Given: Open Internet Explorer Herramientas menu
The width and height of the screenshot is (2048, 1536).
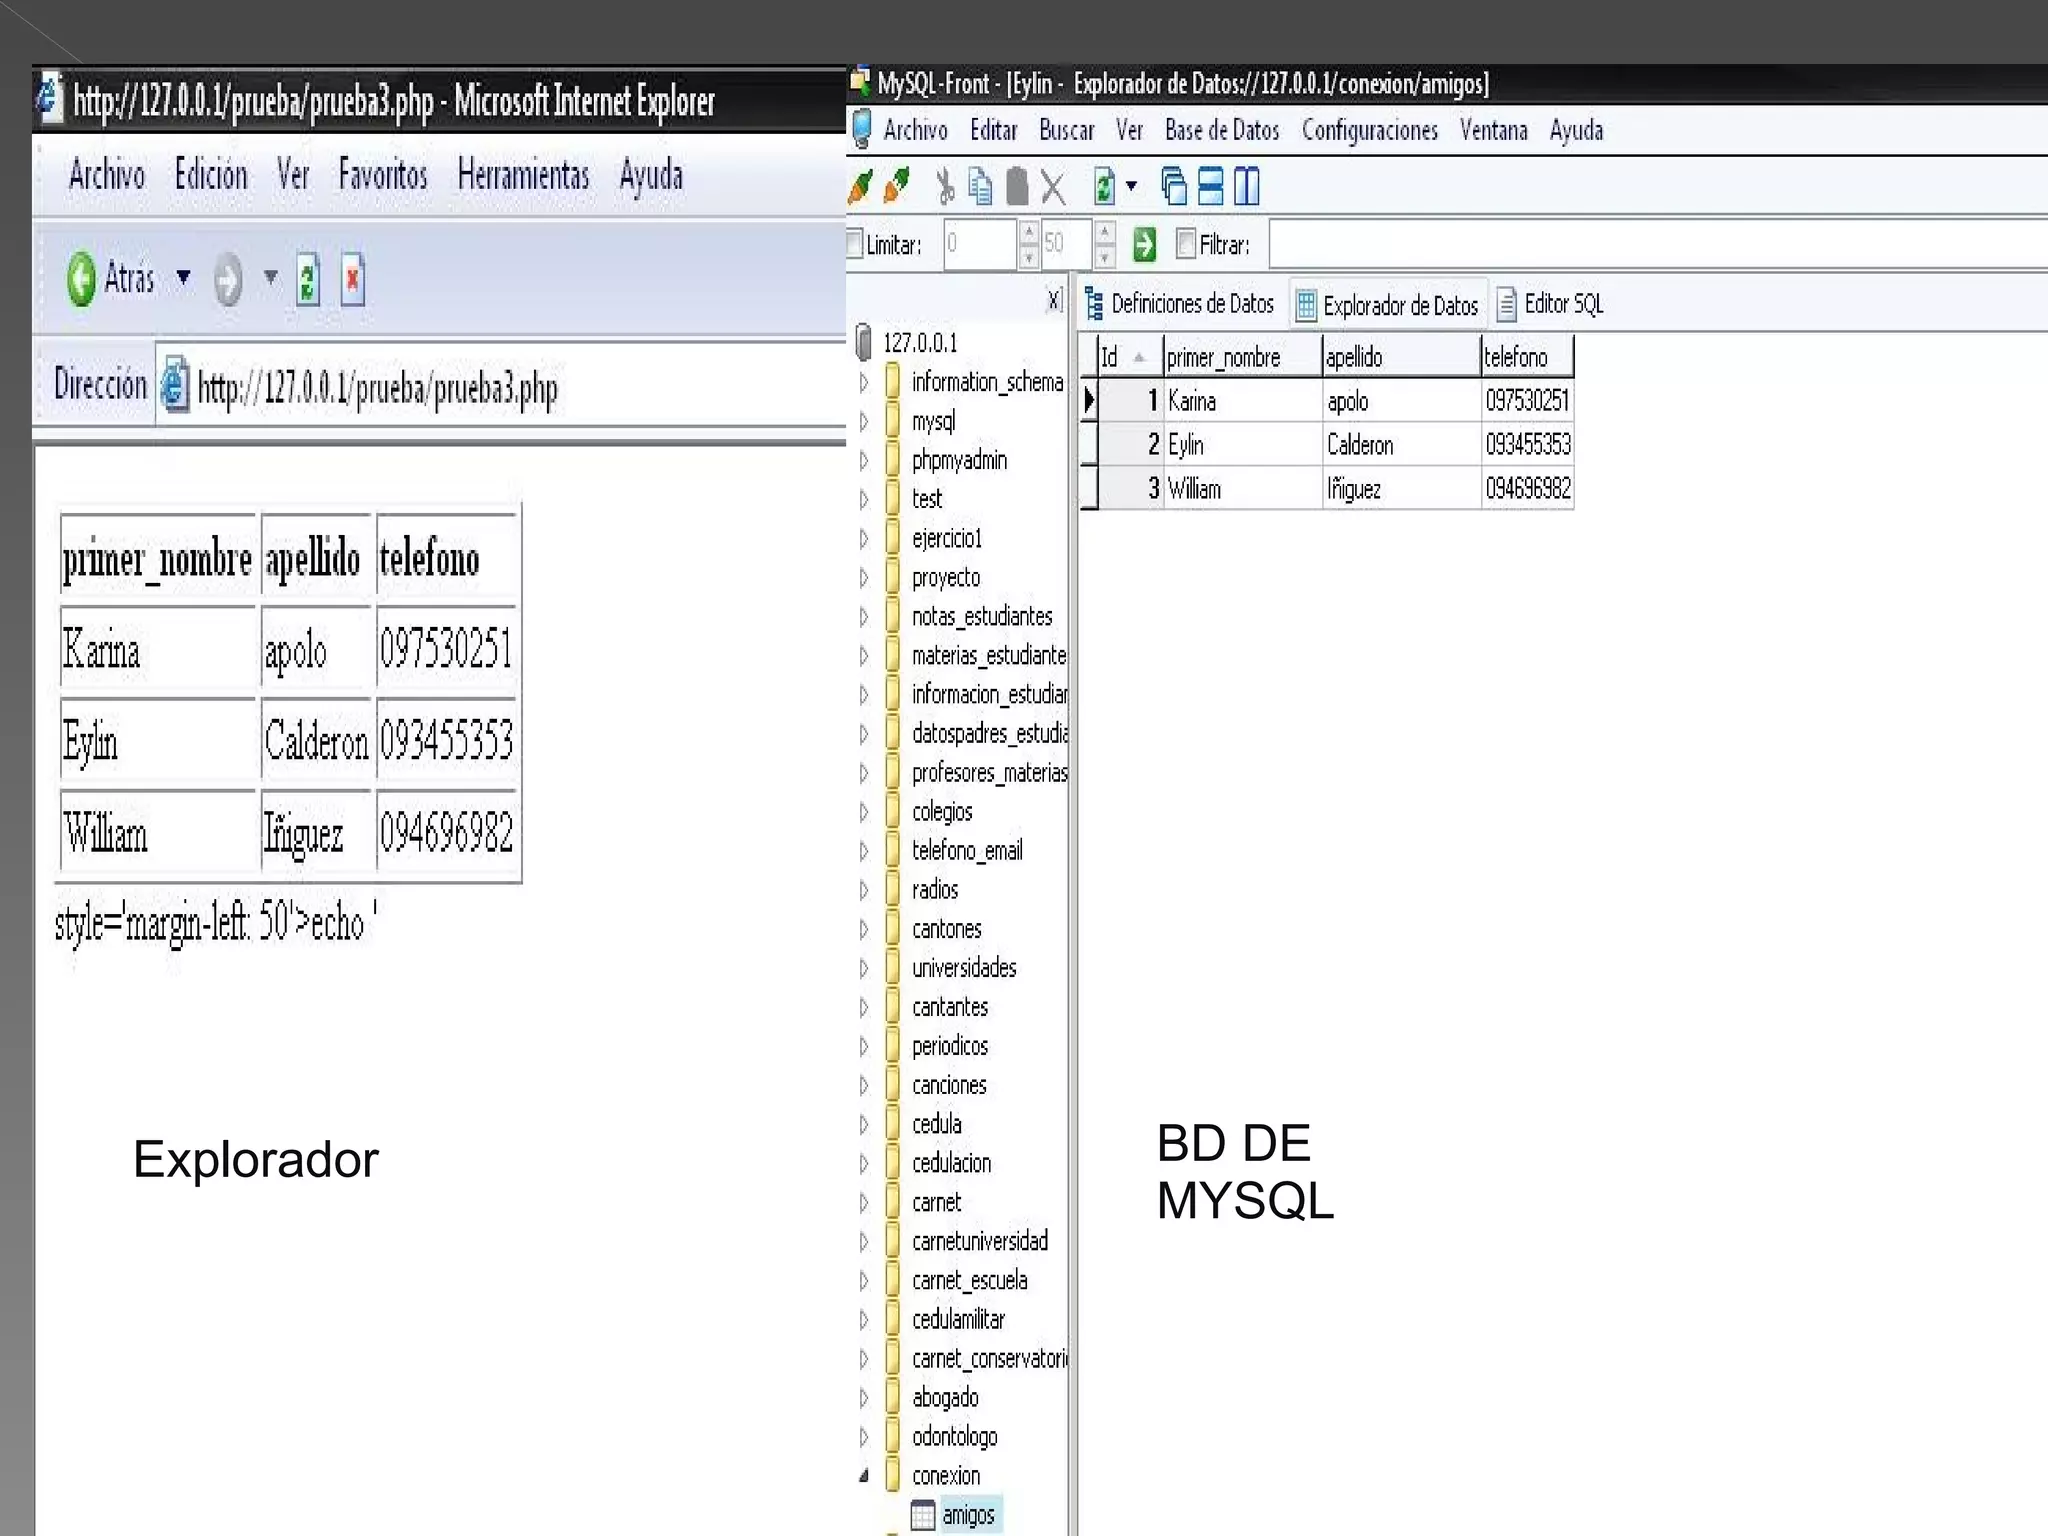Looking at the screenshot, I should click(x=523, y=175).
